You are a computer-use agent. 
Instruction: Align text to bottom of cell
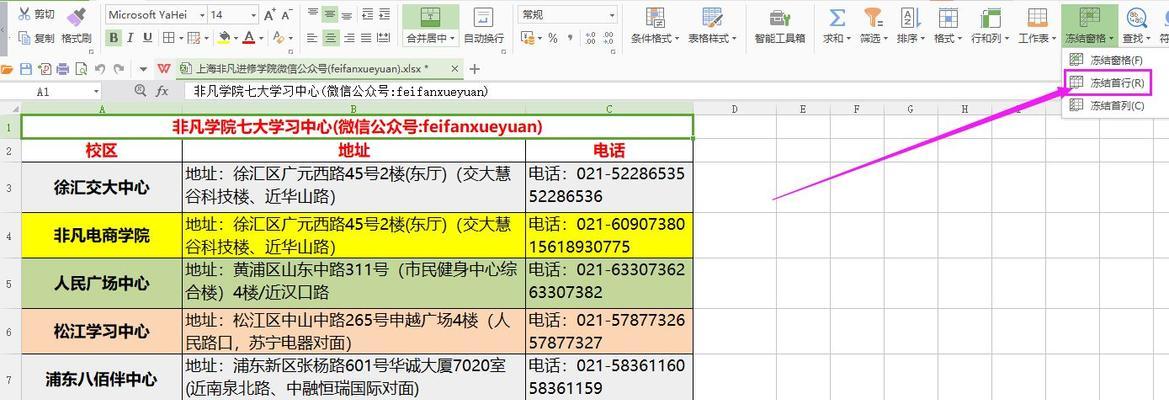(x=347, y=14)
